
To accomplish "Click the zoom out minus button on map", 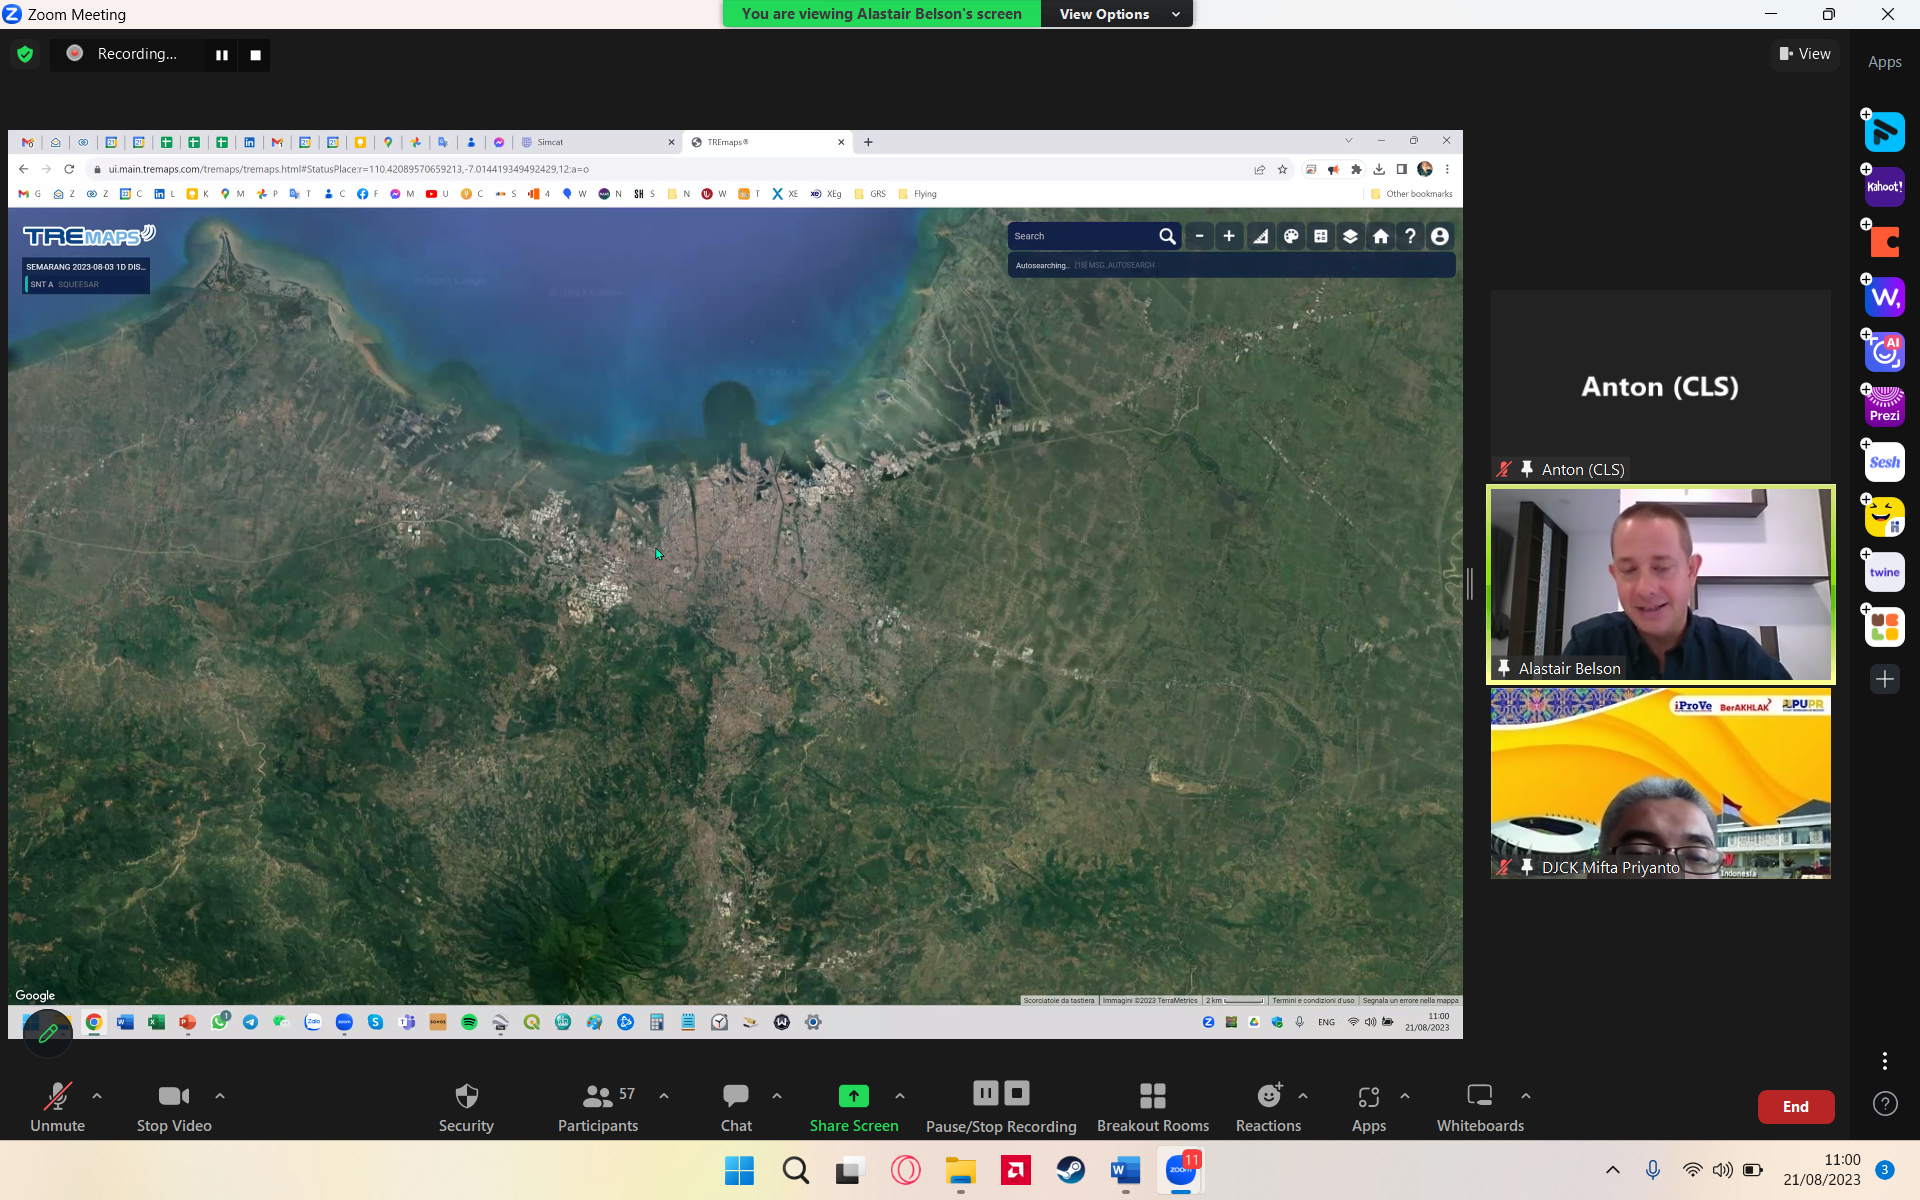I will [1198, 235].
